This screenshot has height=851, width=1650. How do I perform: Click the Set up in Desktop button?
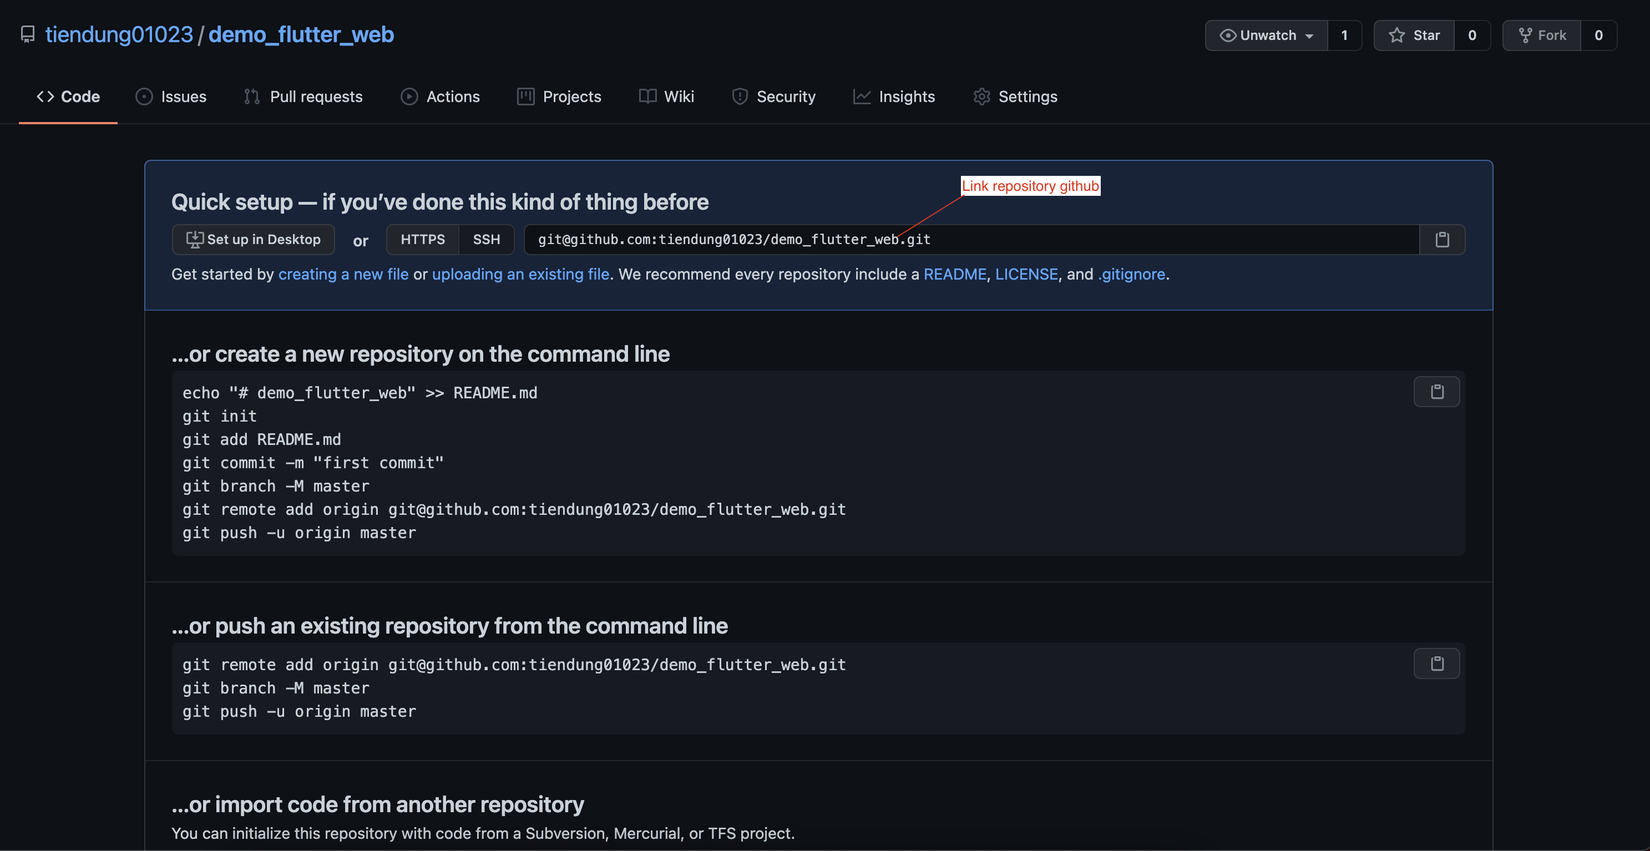pyautogui.click(x=253, y=240)
